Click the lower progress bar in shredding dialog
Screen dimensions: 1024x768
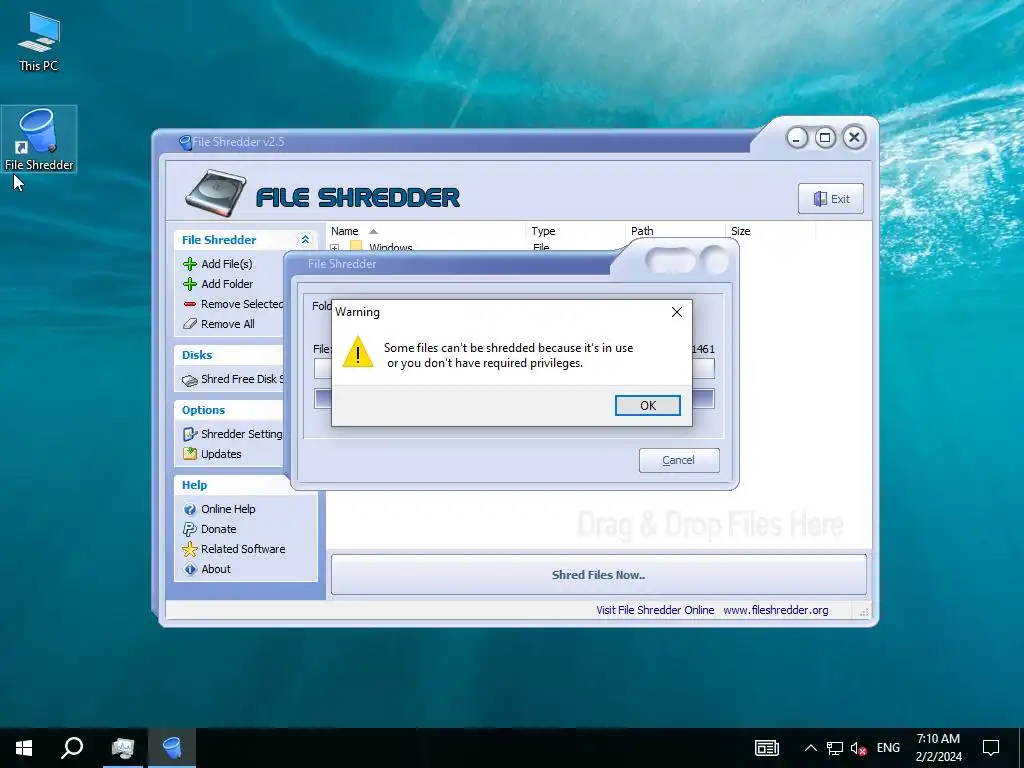tap(514, 399)
